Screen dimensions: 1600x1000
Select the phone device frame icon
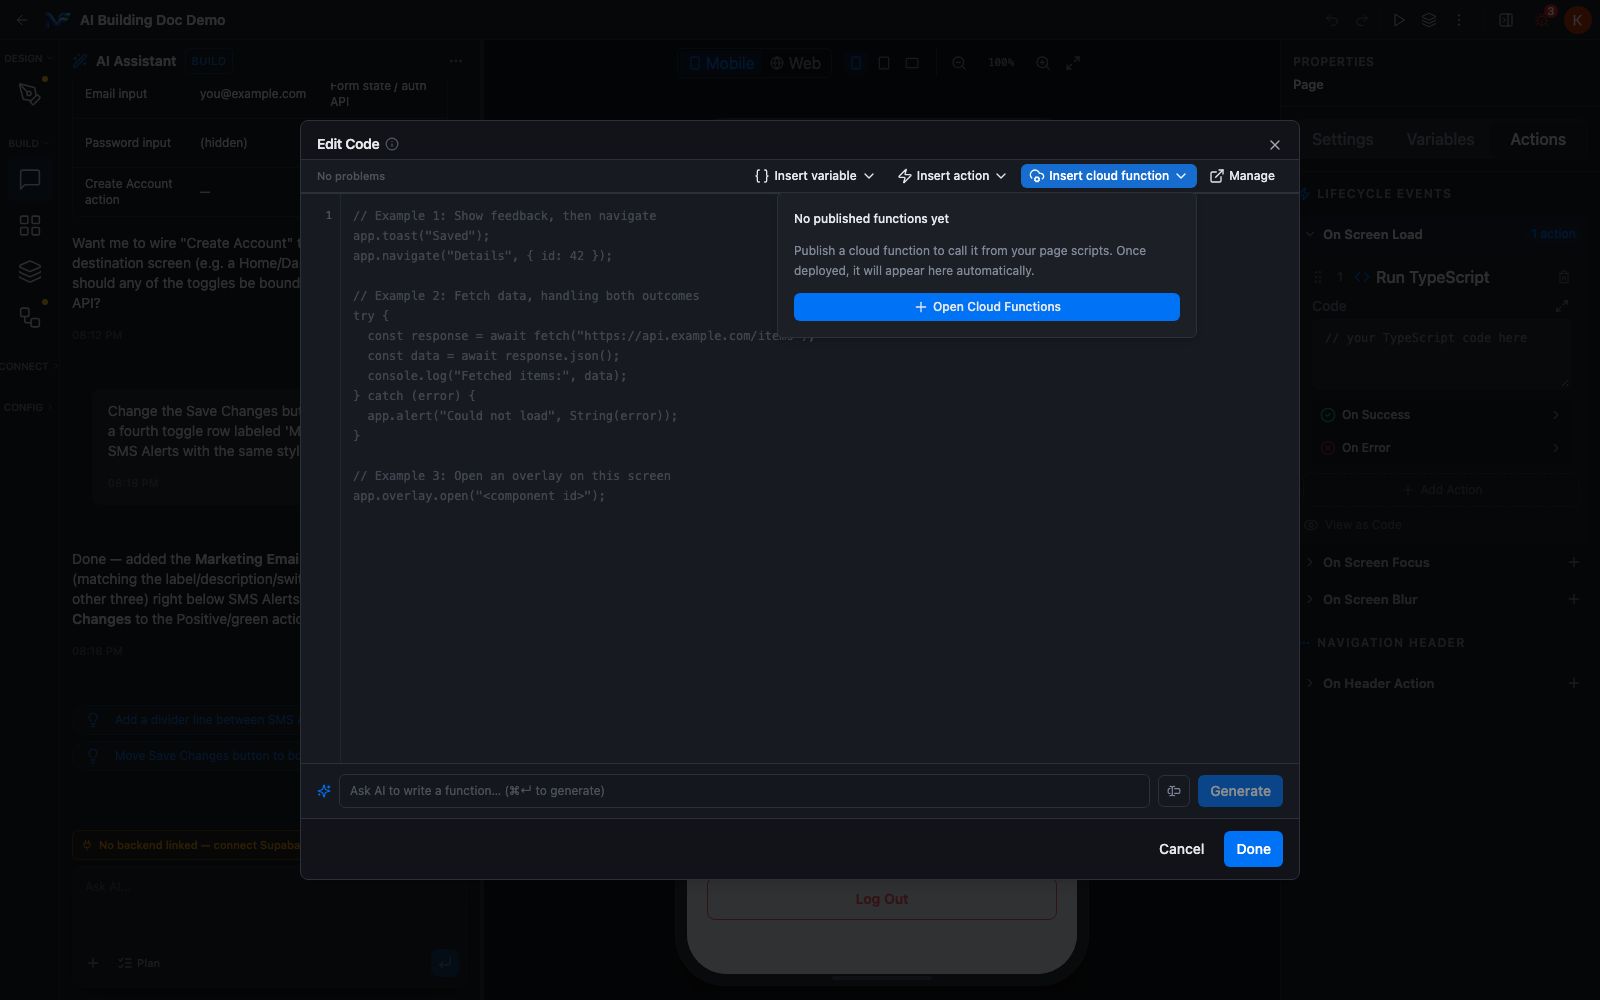pos(855,63)
